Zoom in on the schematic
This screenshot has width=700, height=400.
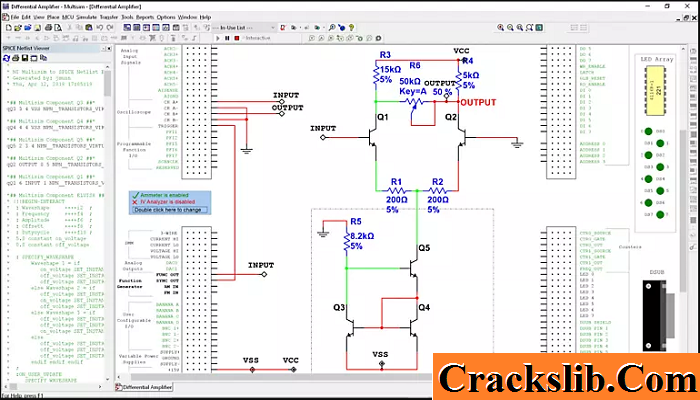coord(500,28)
